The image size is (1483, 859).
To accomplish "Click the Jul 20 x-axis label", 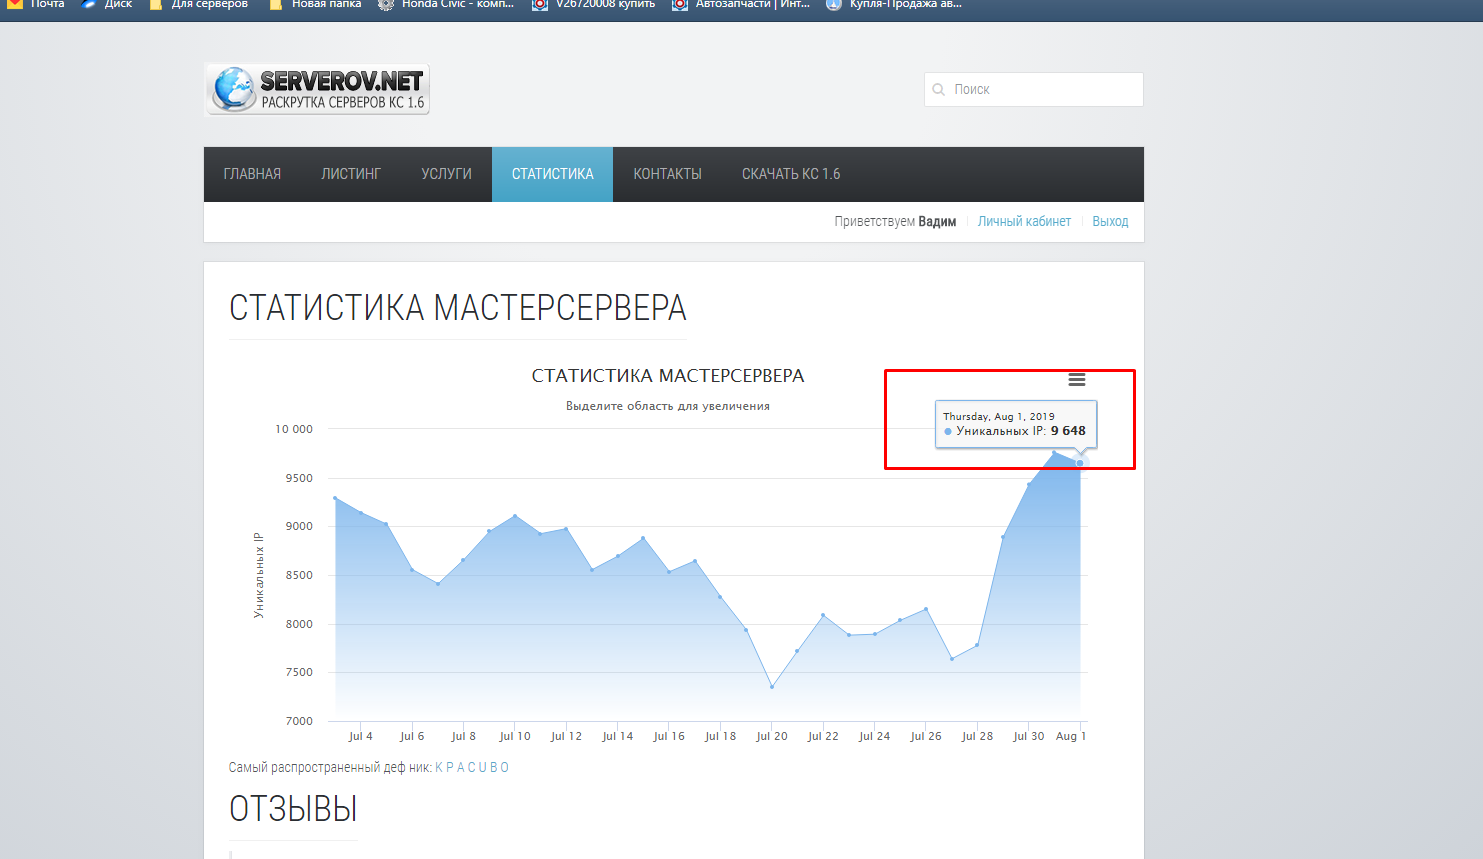I will pyautogui.click(x=772, y=736).
